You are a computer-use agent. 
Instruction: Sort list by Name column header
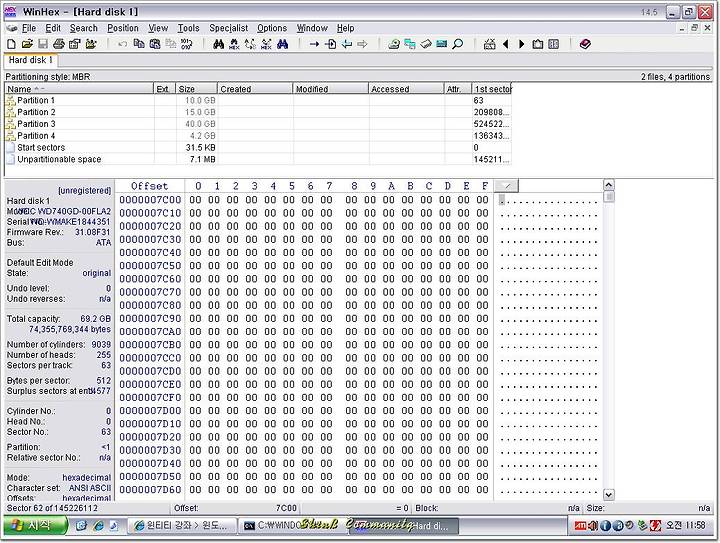79,89
